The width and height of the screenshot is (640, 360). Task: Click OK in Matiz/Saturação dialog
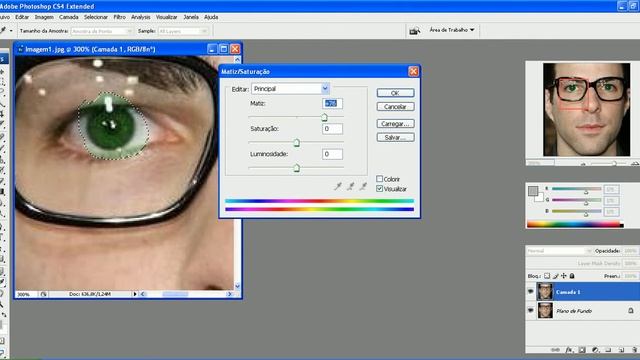click(395, 93)
